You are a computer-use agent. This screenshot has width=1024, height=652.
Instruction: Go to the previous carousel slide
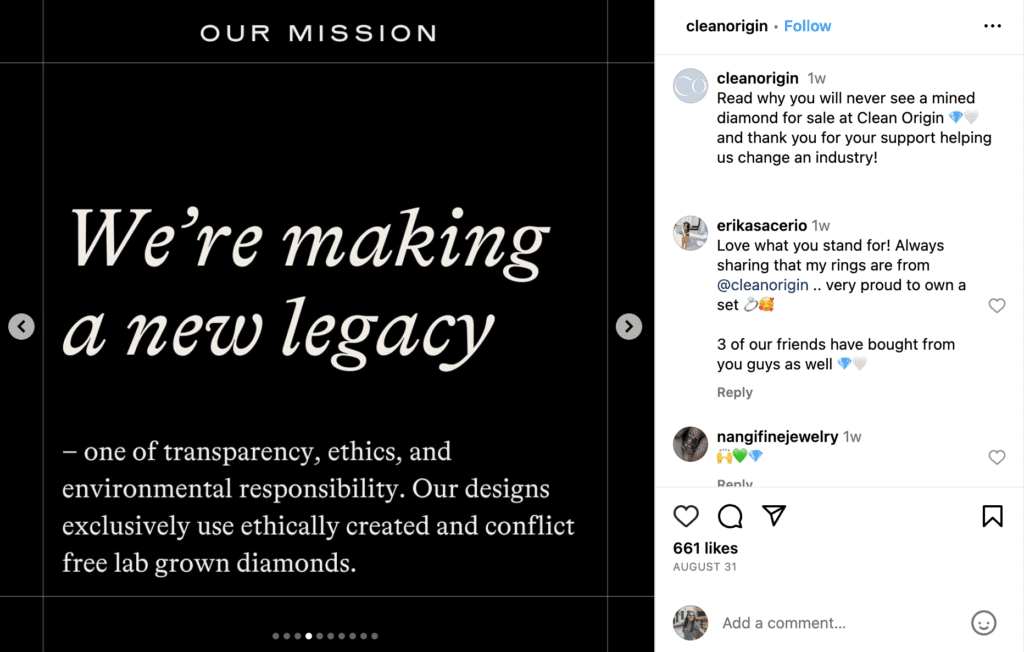pyautogui.click(x=22, y=326)
